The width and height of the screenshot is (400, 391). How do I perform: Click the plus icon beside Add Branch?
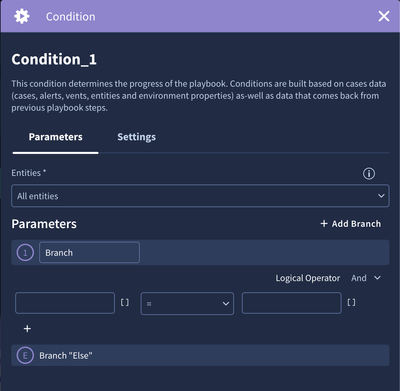point(324,224)
